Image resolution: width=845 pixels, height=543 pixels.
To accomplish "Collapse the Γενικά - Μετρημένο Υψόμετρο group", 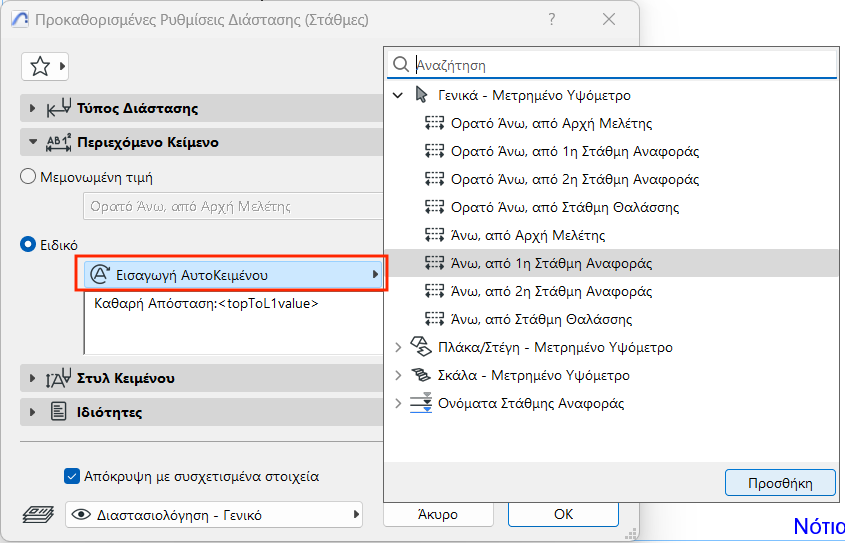I will coord(398,95).
